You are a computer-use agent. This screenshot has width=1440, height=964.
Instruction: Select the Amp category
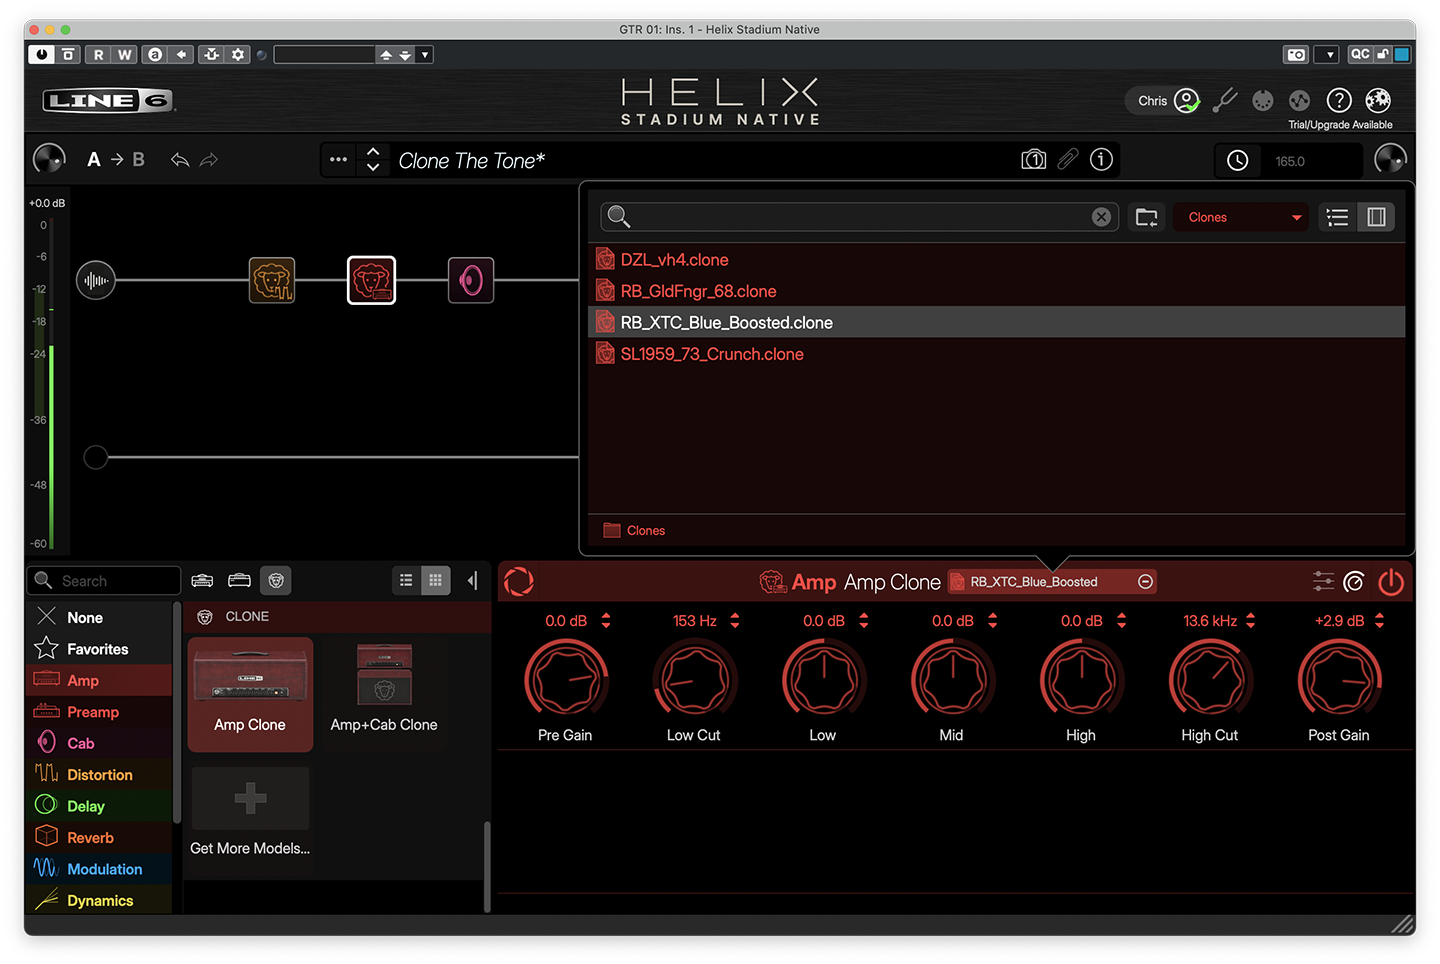tap(99, 681)
